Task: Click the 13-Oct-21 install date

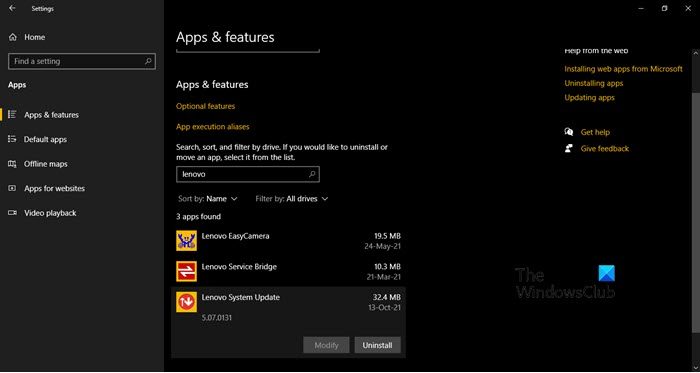Action: (383, 307)
